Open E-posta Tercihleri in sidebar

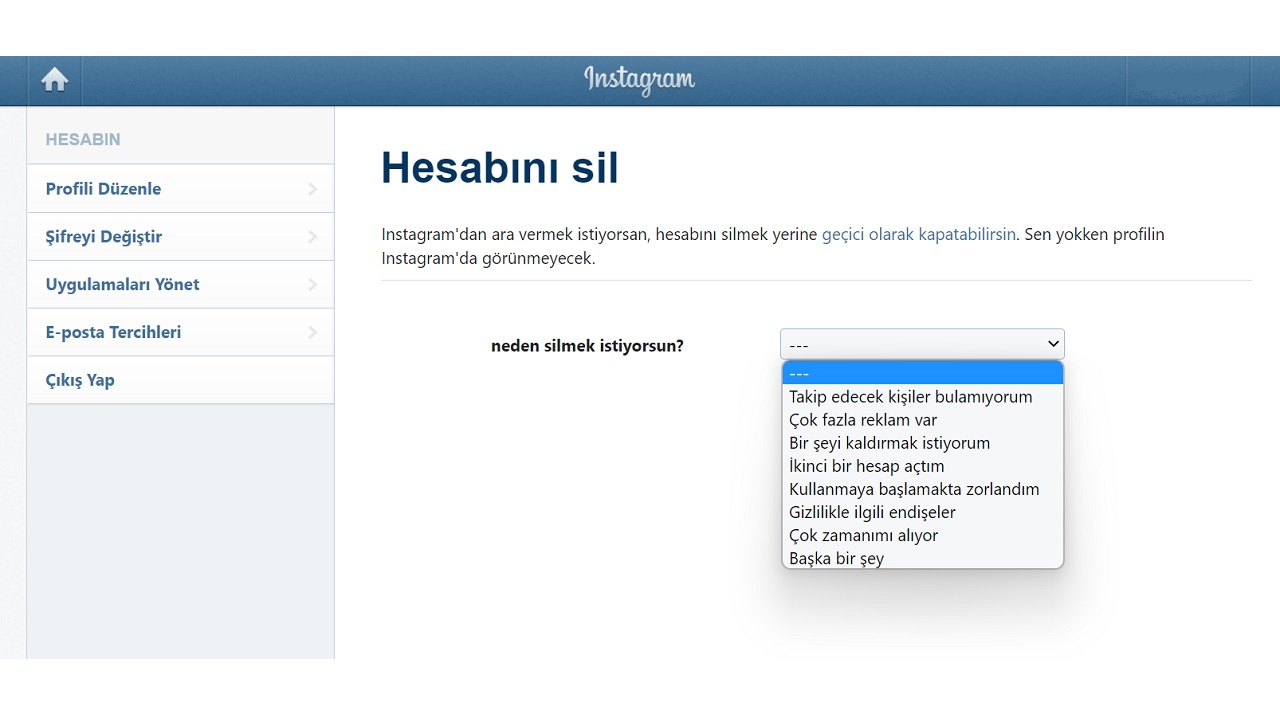(180, 333)
